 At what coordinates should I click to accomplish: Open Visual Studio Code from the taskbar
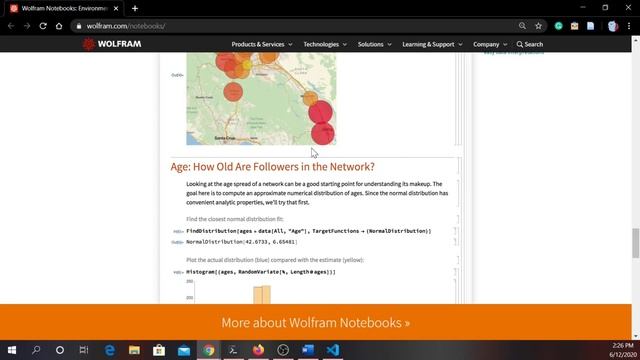pyautogui.click(x=333, y=350)
